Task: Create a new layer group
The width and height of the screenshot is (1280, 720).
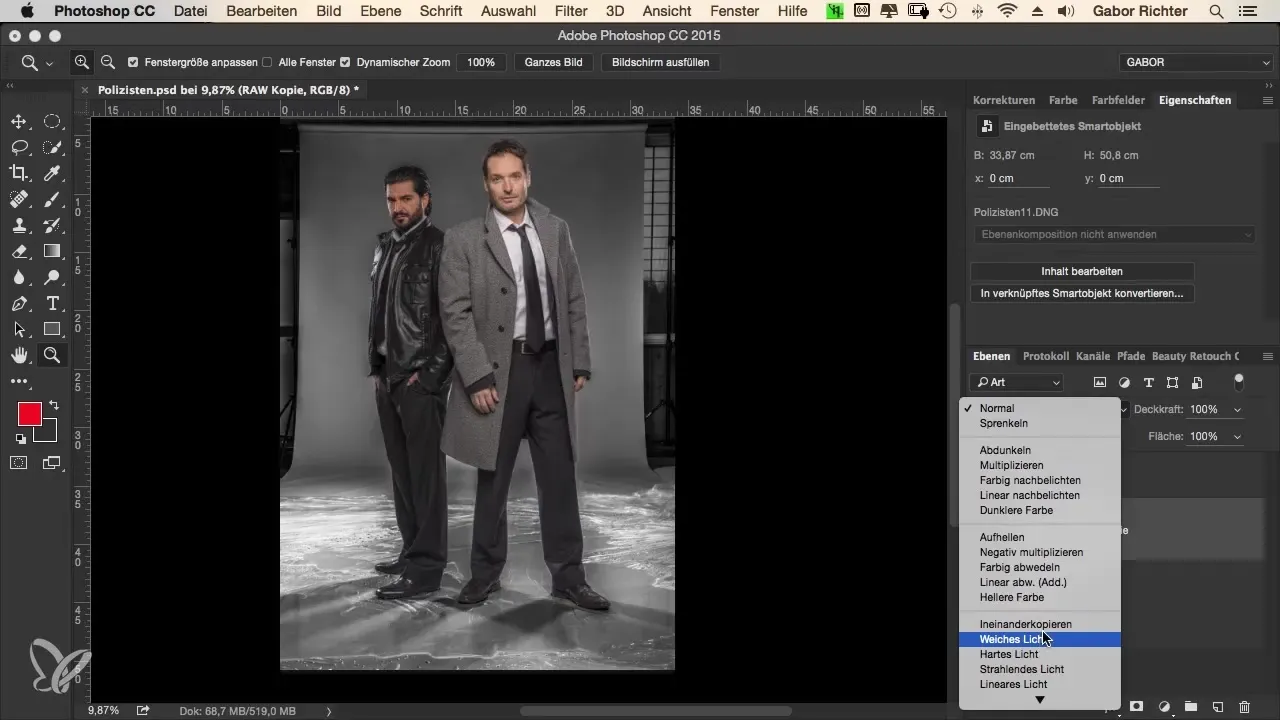Action: [1191, 706]
